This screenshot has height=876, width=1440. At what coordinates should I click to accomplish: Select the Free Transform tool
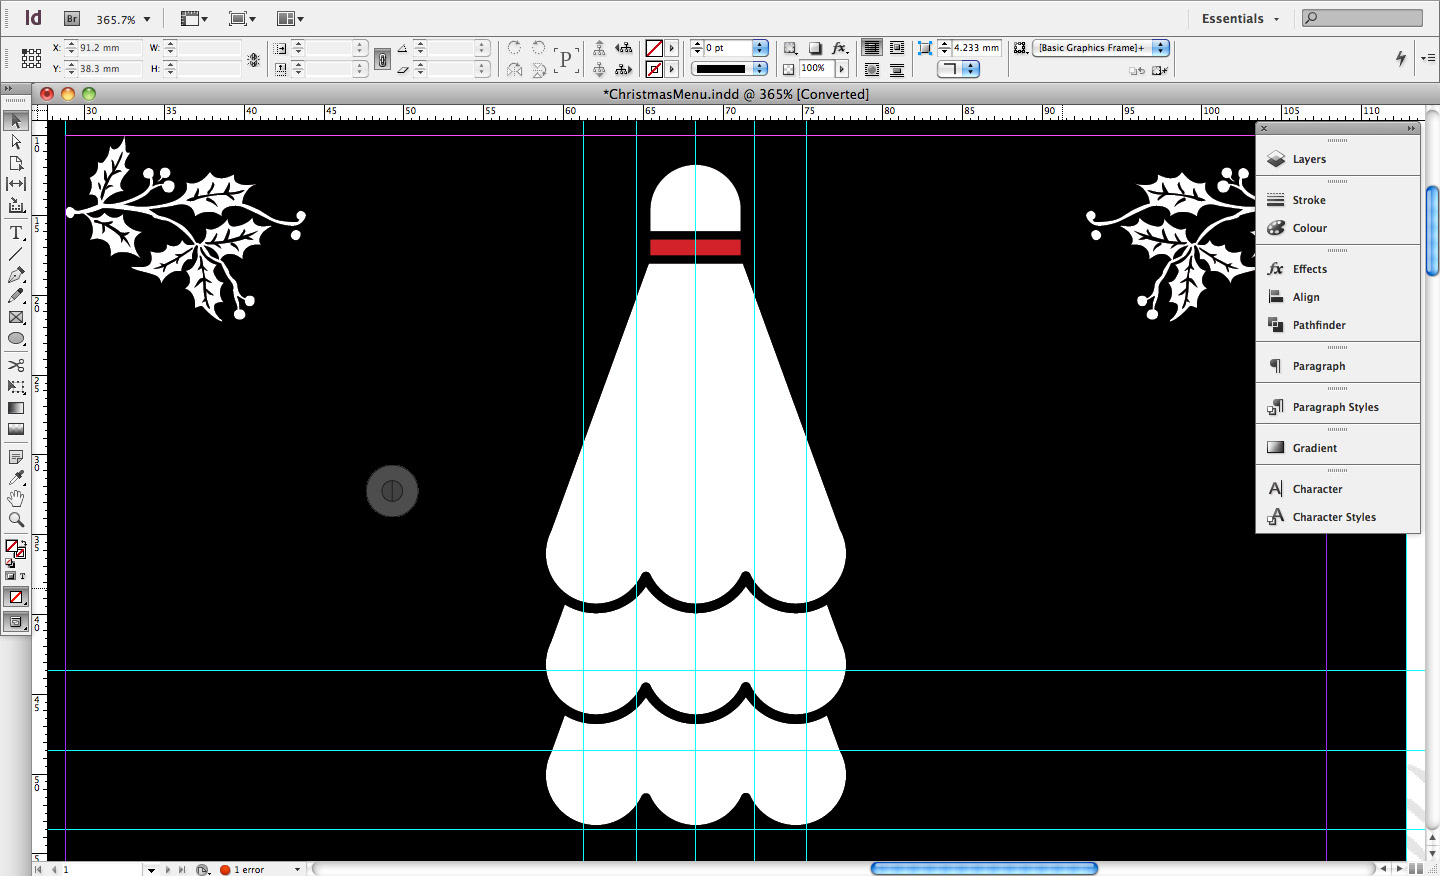tap(16, 386)
